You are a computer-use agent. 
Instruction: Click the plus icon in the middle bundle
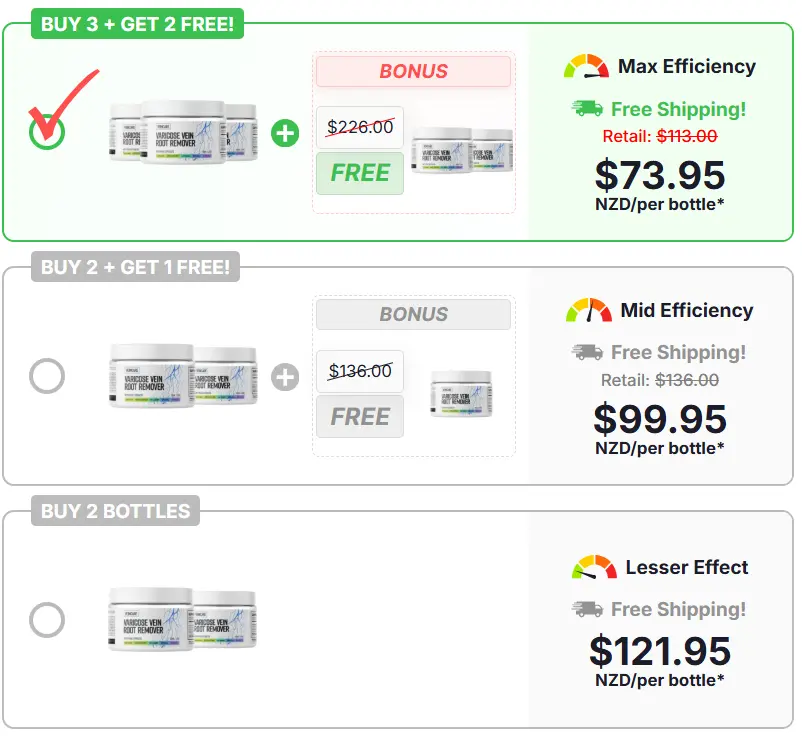pos(284,377)
